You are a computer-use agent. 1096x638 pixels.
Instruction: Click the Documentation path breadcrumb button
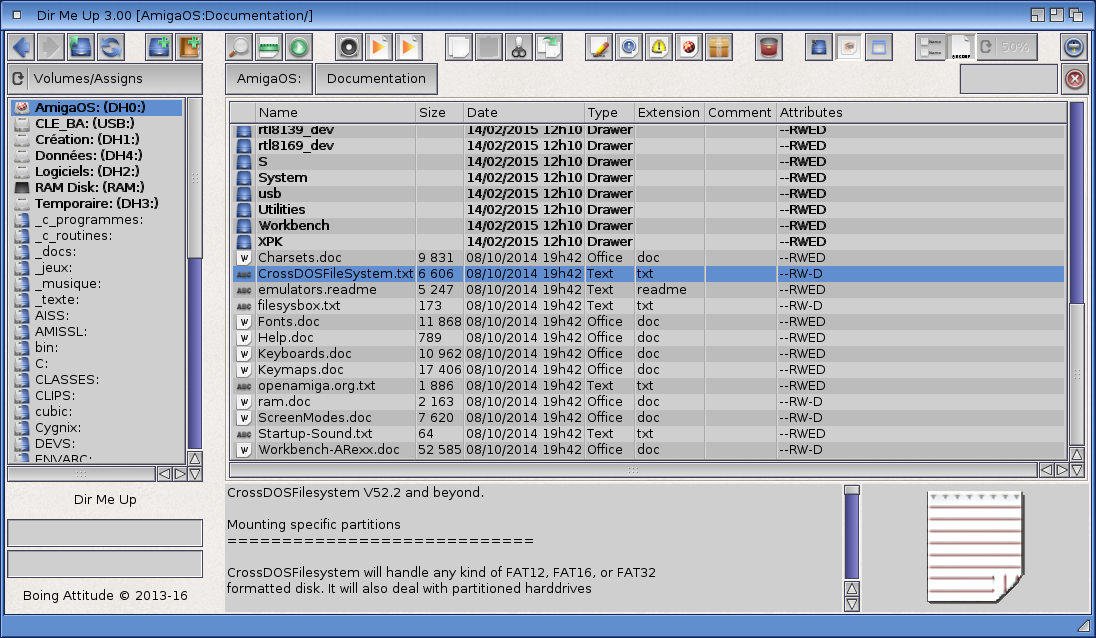coord(376,79)
